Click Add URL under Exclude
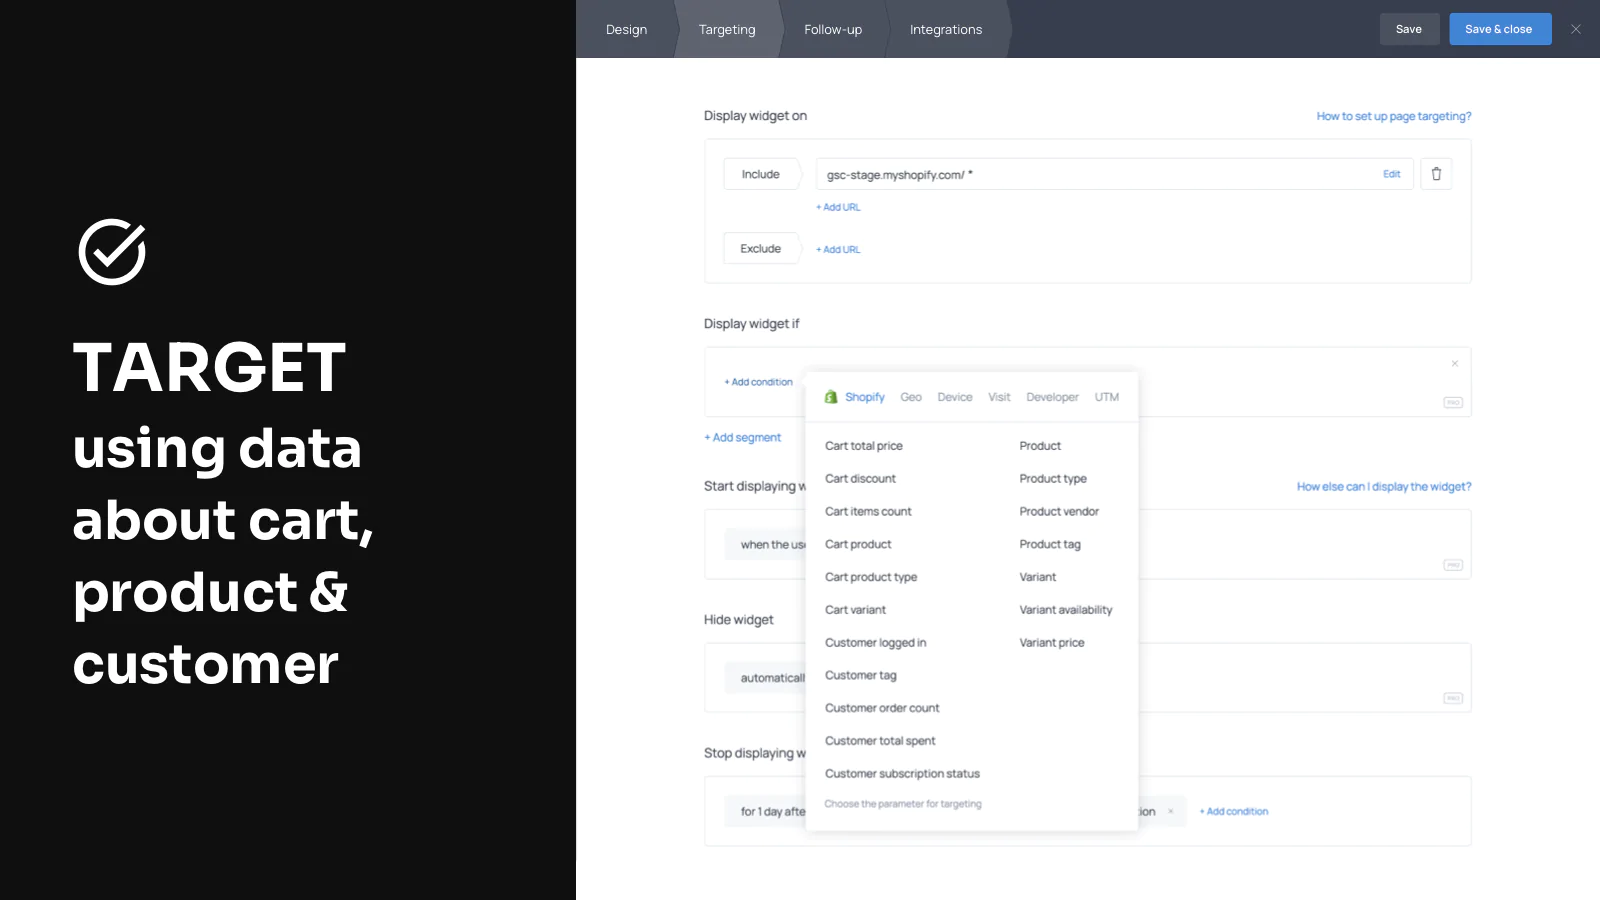Viewport: 1600px width, 900px height. click(x=838, y=250)
